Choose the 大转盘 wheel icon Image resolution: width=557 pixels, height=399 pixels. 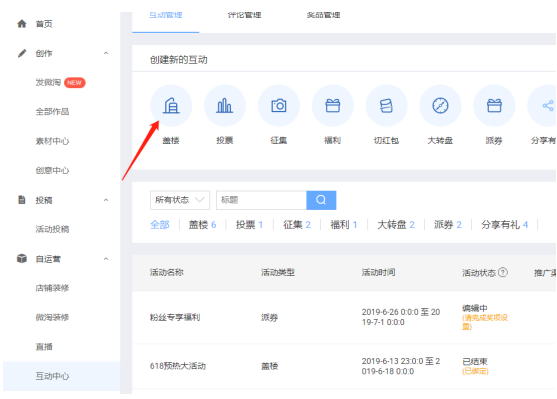[x=440, y=106]
